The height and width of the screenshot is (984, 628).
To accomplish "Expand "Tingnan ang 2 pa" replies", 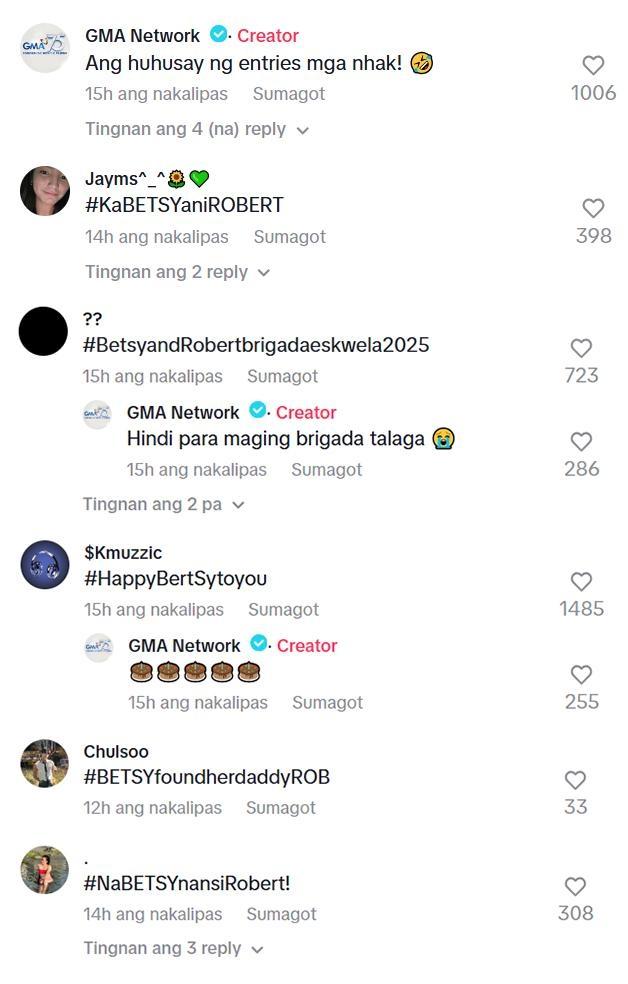I will point(163,505).
